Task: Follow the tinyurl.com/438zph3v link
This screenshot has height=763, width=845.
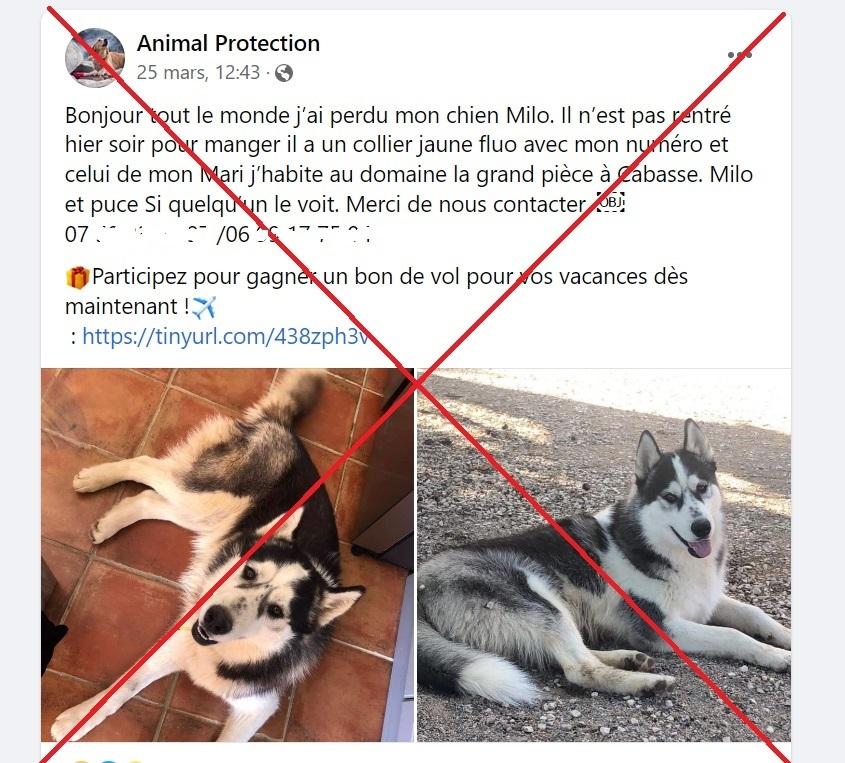Action: click(226, 336)
